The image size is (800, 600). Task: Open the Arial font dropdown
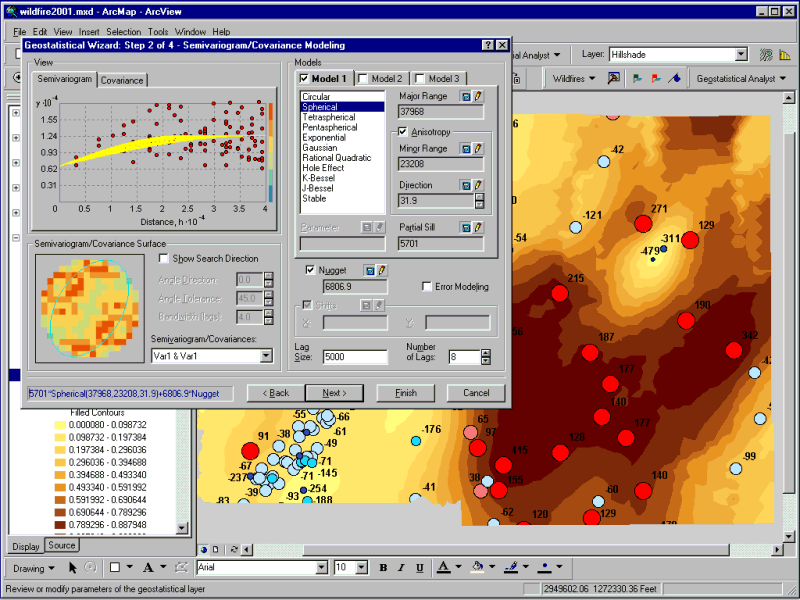coord(321,567)
